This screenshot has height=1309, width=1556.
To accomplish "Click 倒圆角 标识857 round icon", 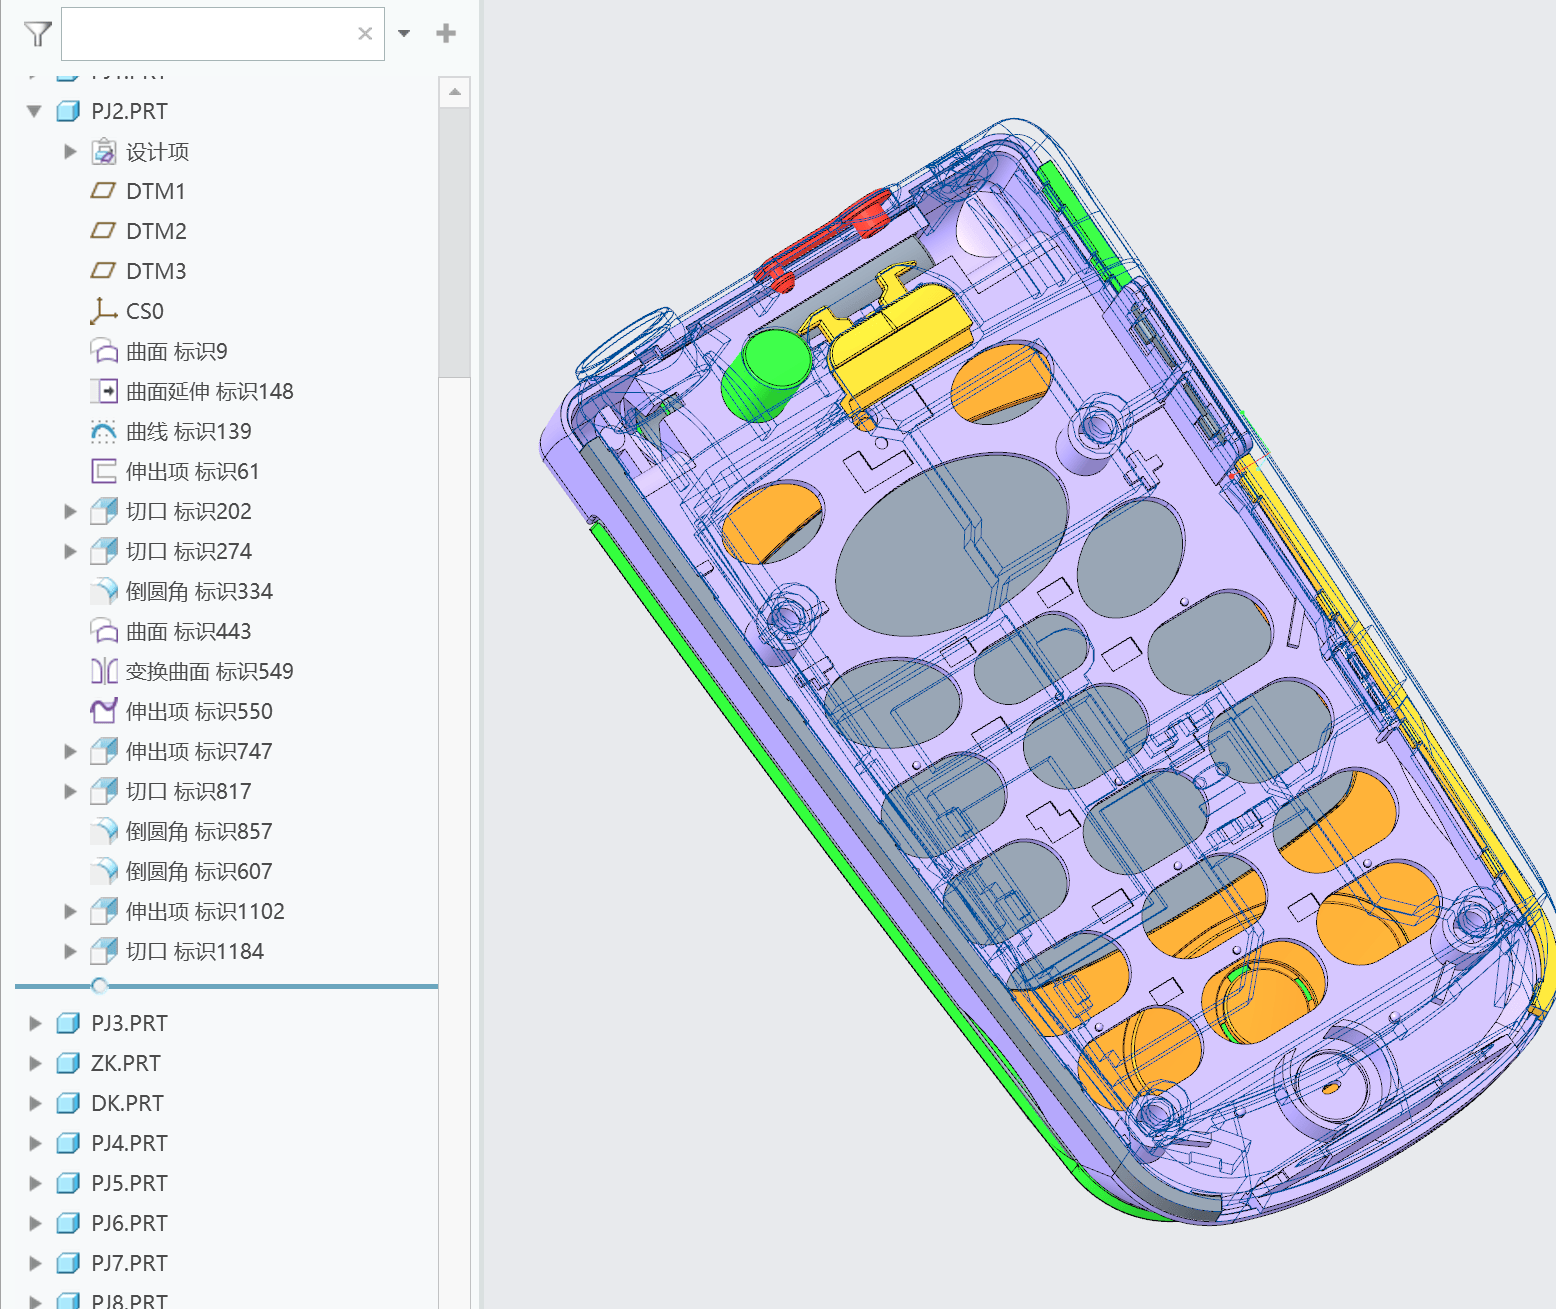I will pyautogui.click(x=104, y=831).
